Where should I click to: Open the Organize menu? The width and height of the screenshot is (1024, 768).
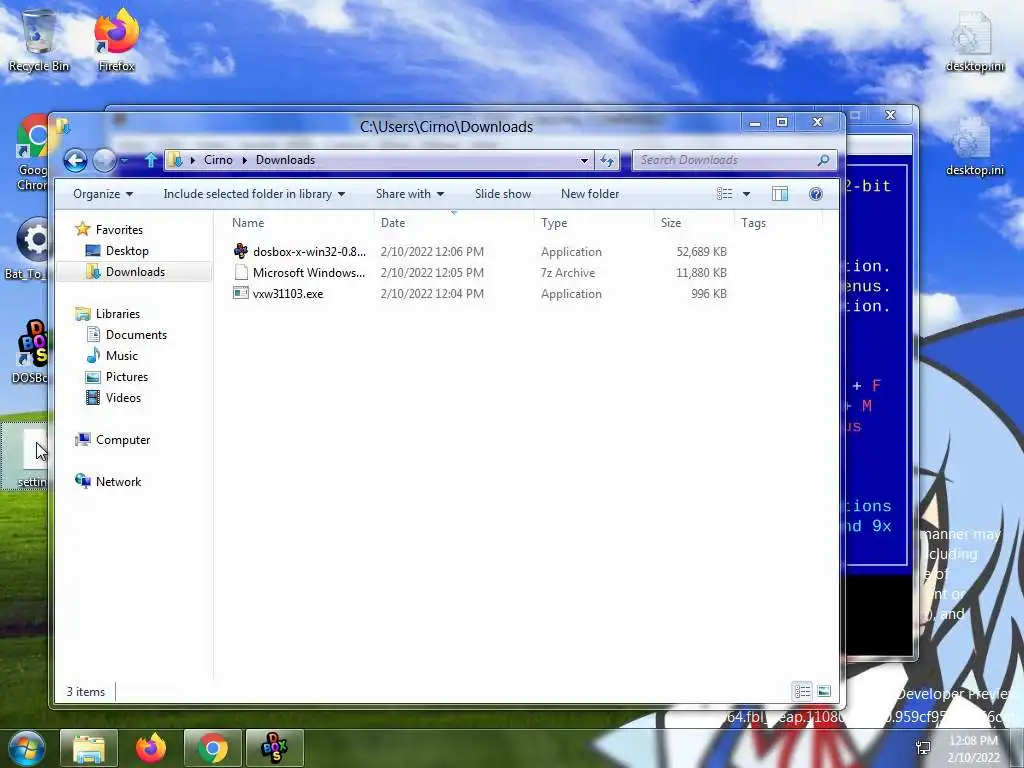click(x=103, y=194)
